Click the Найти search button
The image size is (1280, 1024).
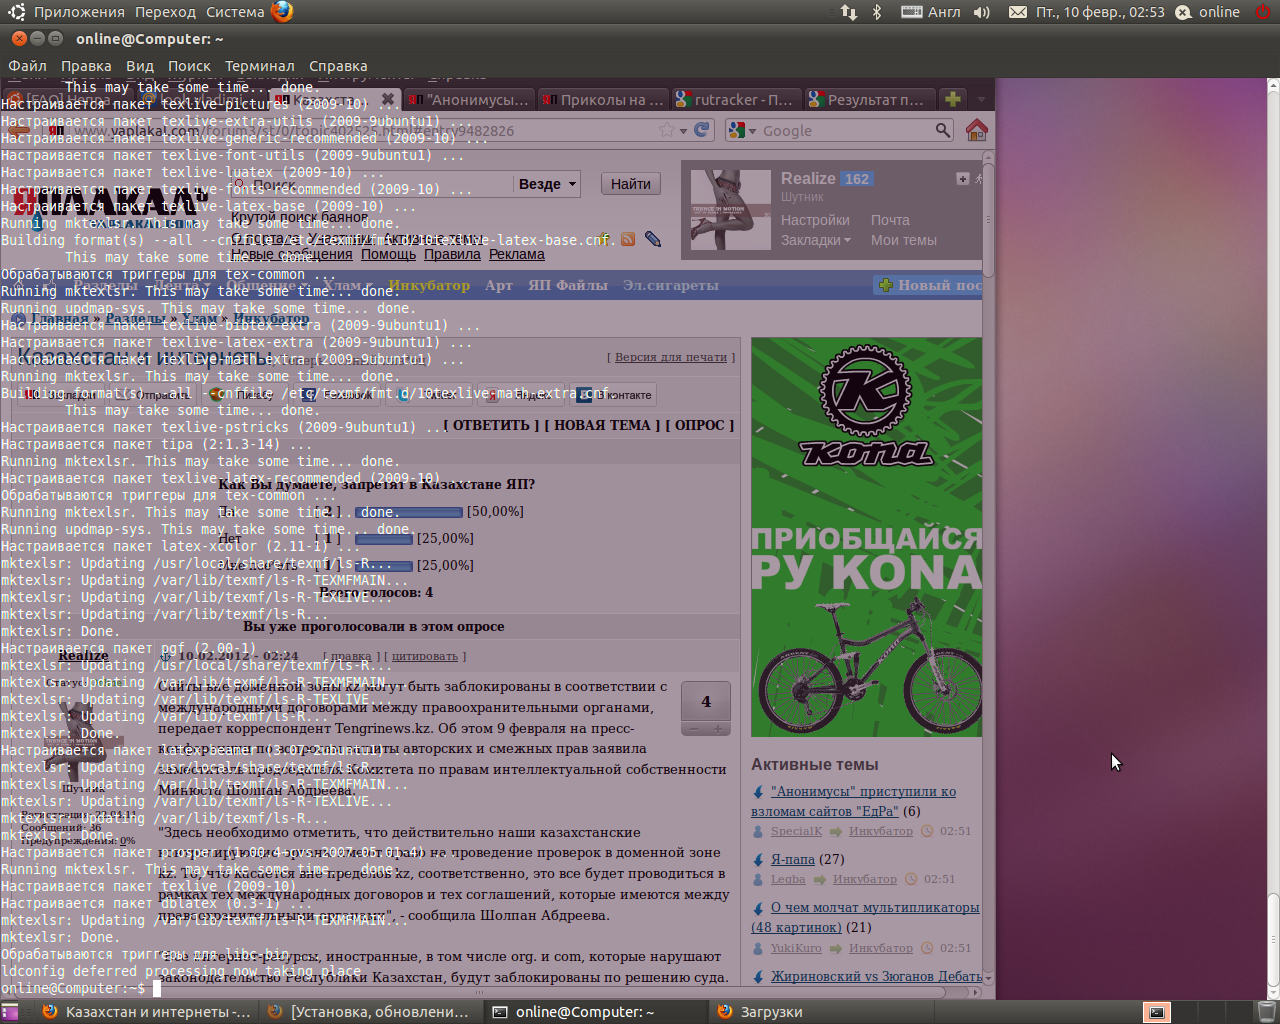[x=630, y=184]
